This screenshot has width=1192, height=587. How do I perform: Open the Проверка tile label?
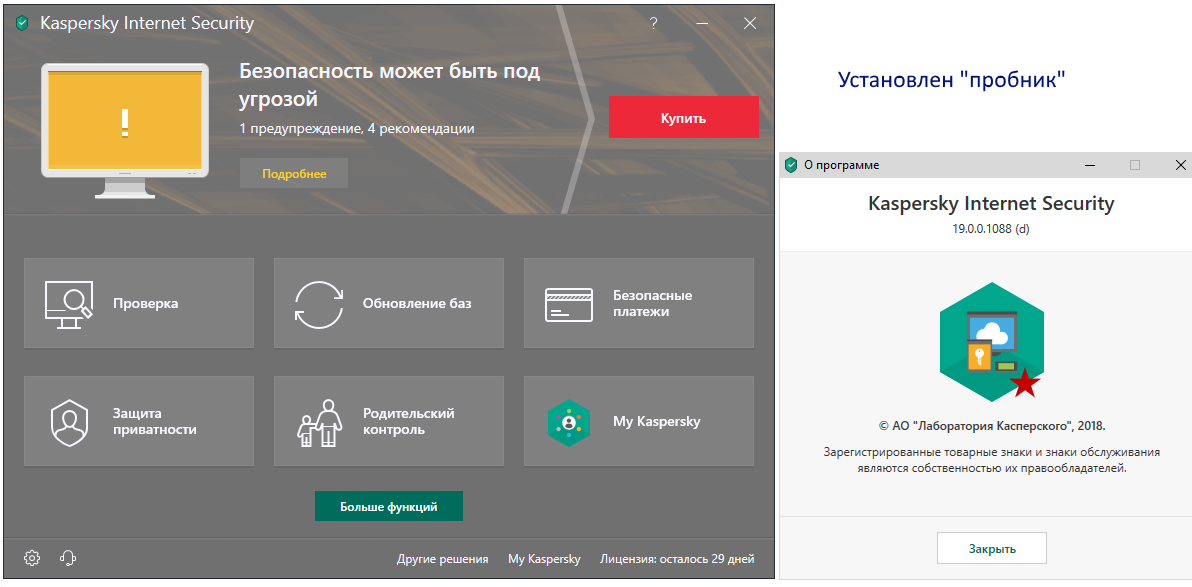pos(146,303)
